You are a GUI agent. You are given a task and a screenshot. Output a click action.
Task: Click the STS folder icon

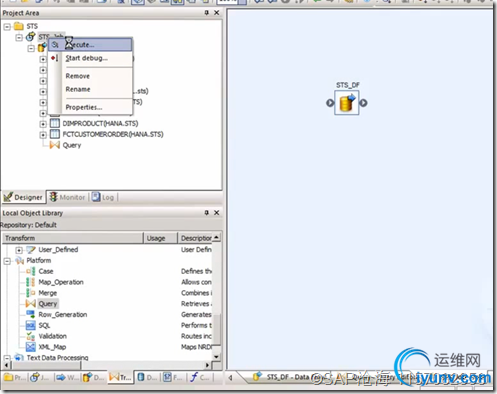(19, 26)
